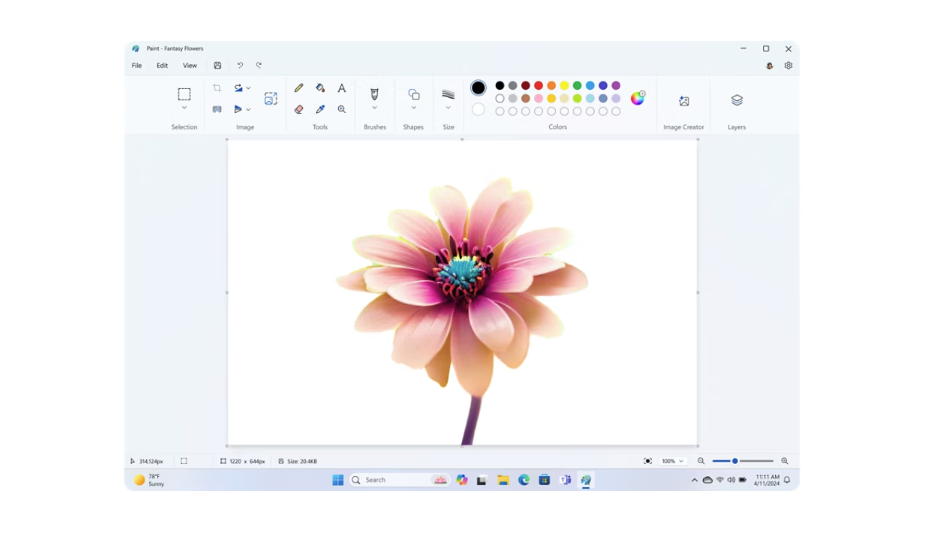The image size is (932, 542).
Task: Expand the Selection tool dropdown
Action: click(184, 108)
